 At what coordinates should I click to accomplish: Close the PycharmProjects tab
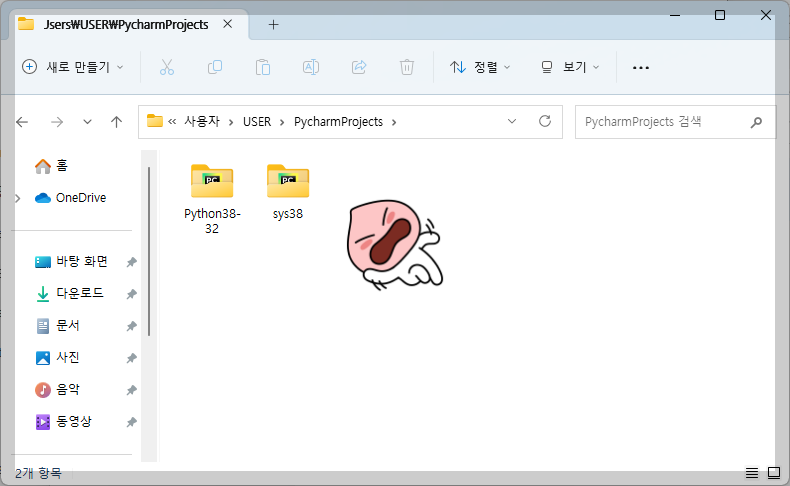tap(228, 24)
